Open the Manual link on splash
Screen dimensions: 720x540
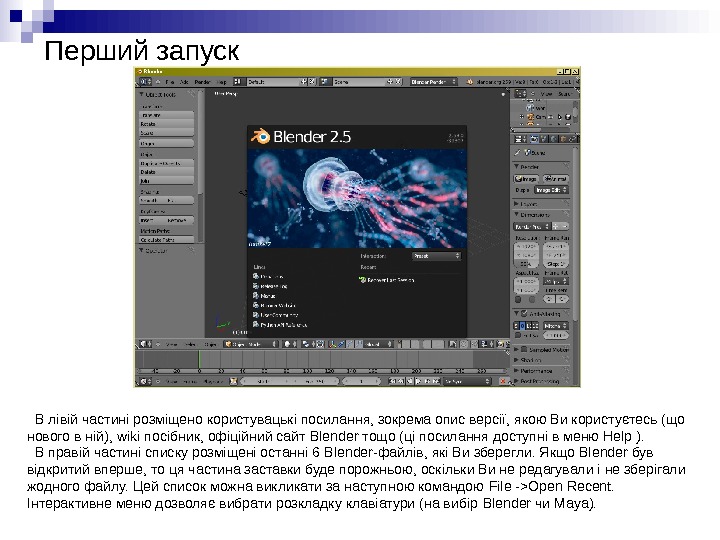264,296
